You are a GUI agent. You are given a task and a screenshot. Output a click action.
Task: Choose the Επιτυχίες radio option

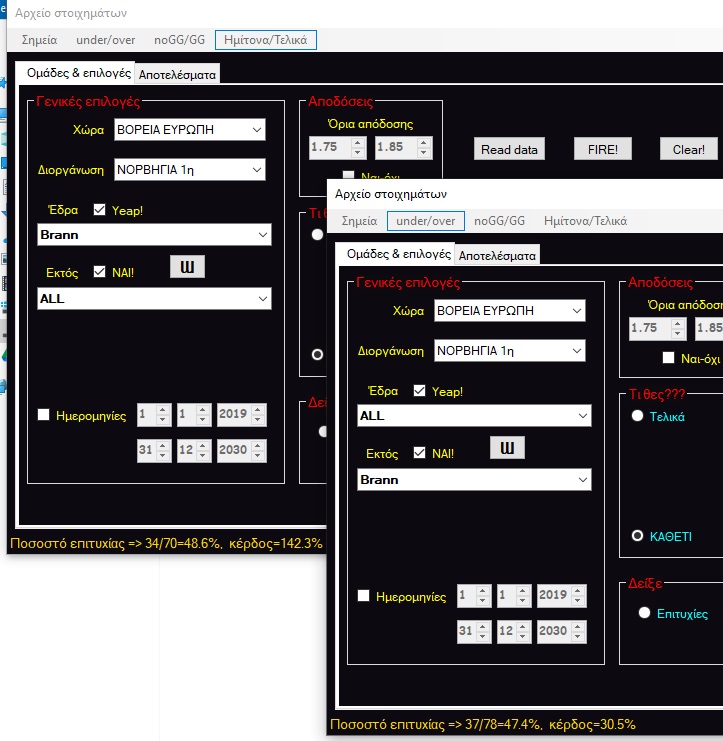pos(644,613)
